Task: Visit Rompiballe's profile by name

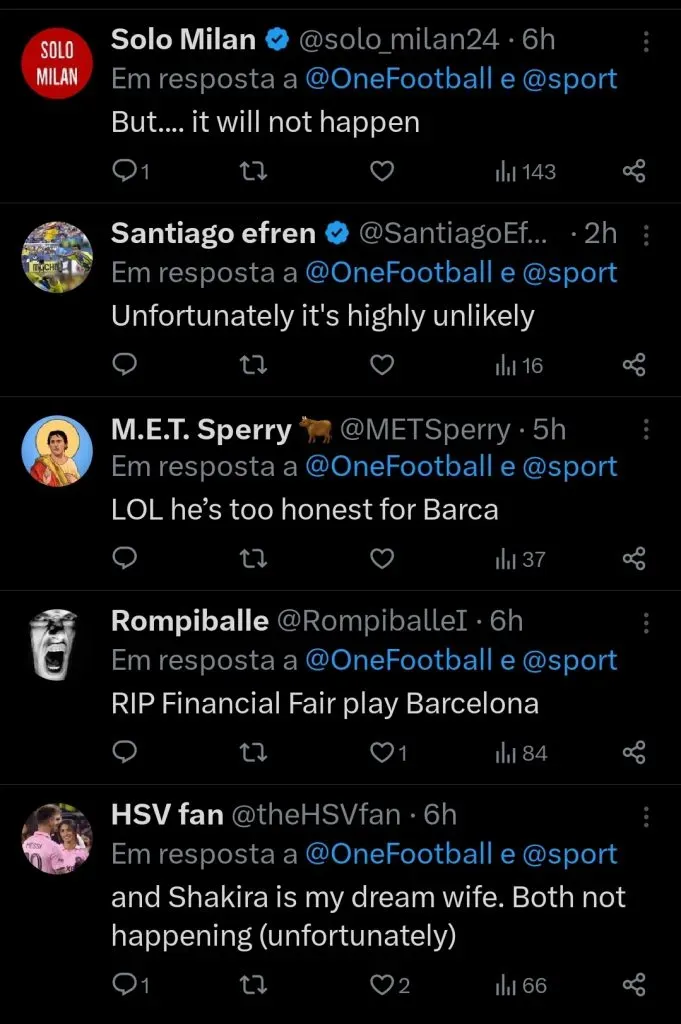Action: (189, 621)
